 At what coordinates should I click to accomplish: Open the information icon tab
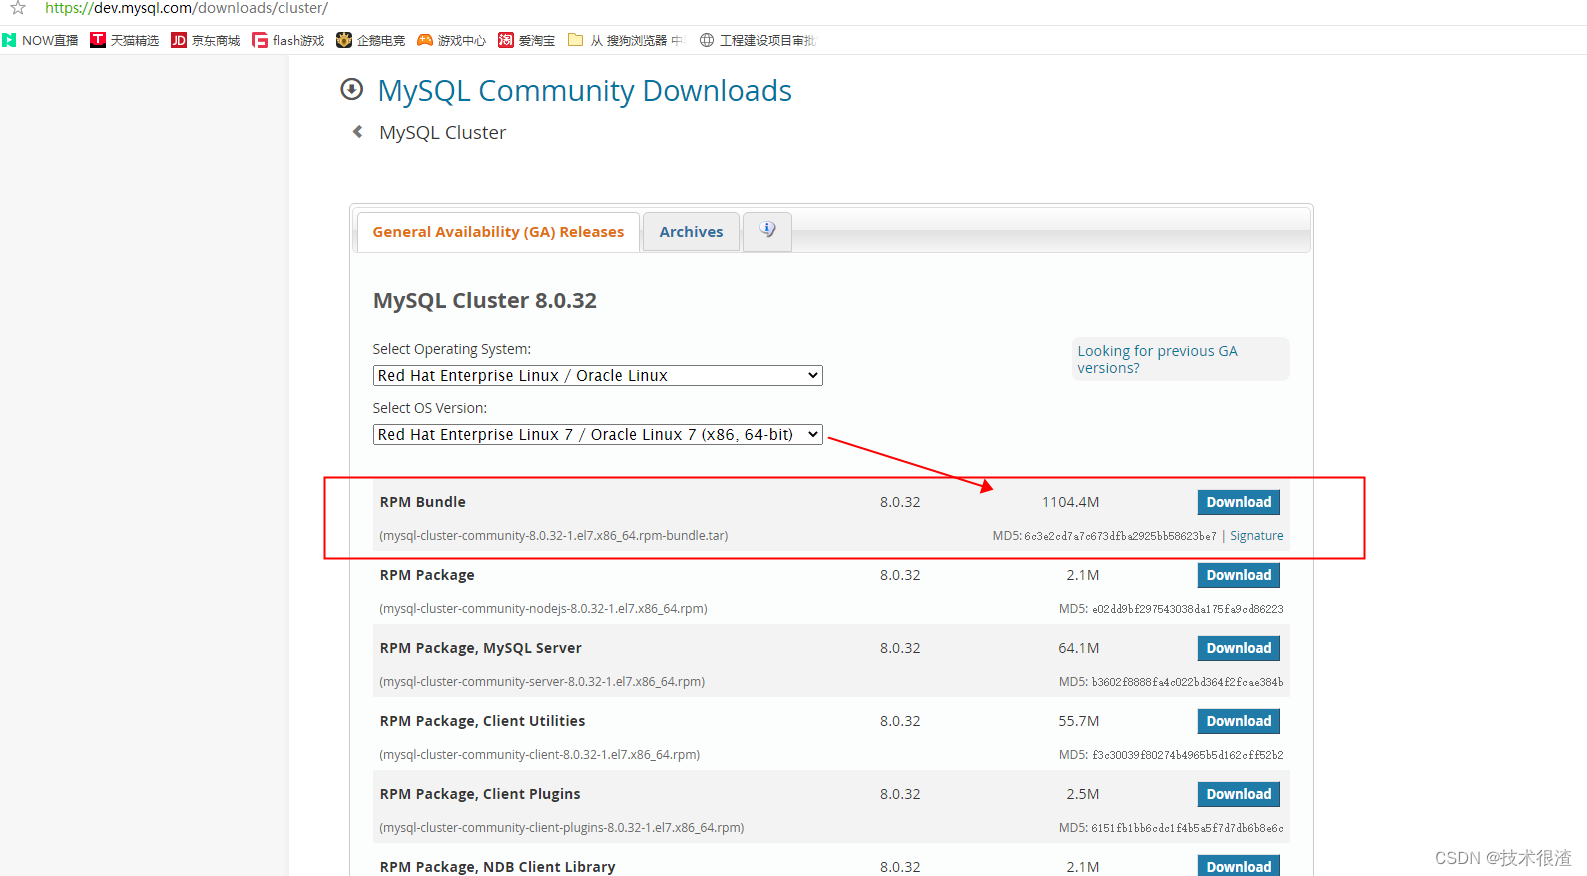[767, 231]
